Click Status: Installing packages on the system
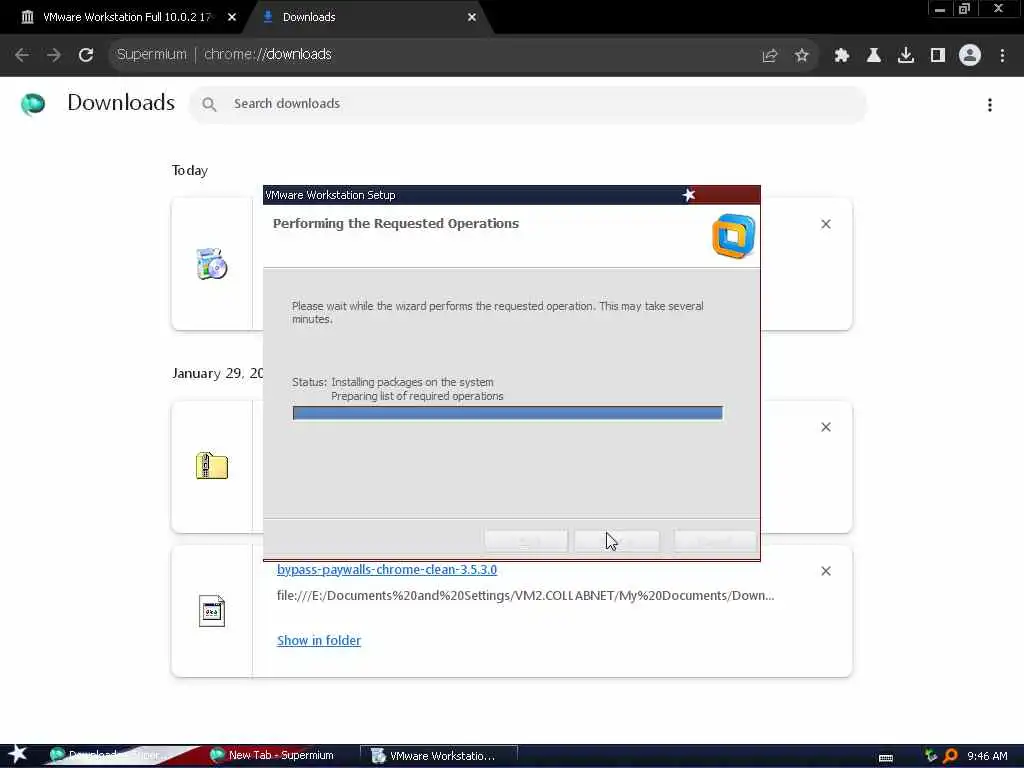This screenshot has height=768, width=1024. pyautogui.click(x=392, y=382)
